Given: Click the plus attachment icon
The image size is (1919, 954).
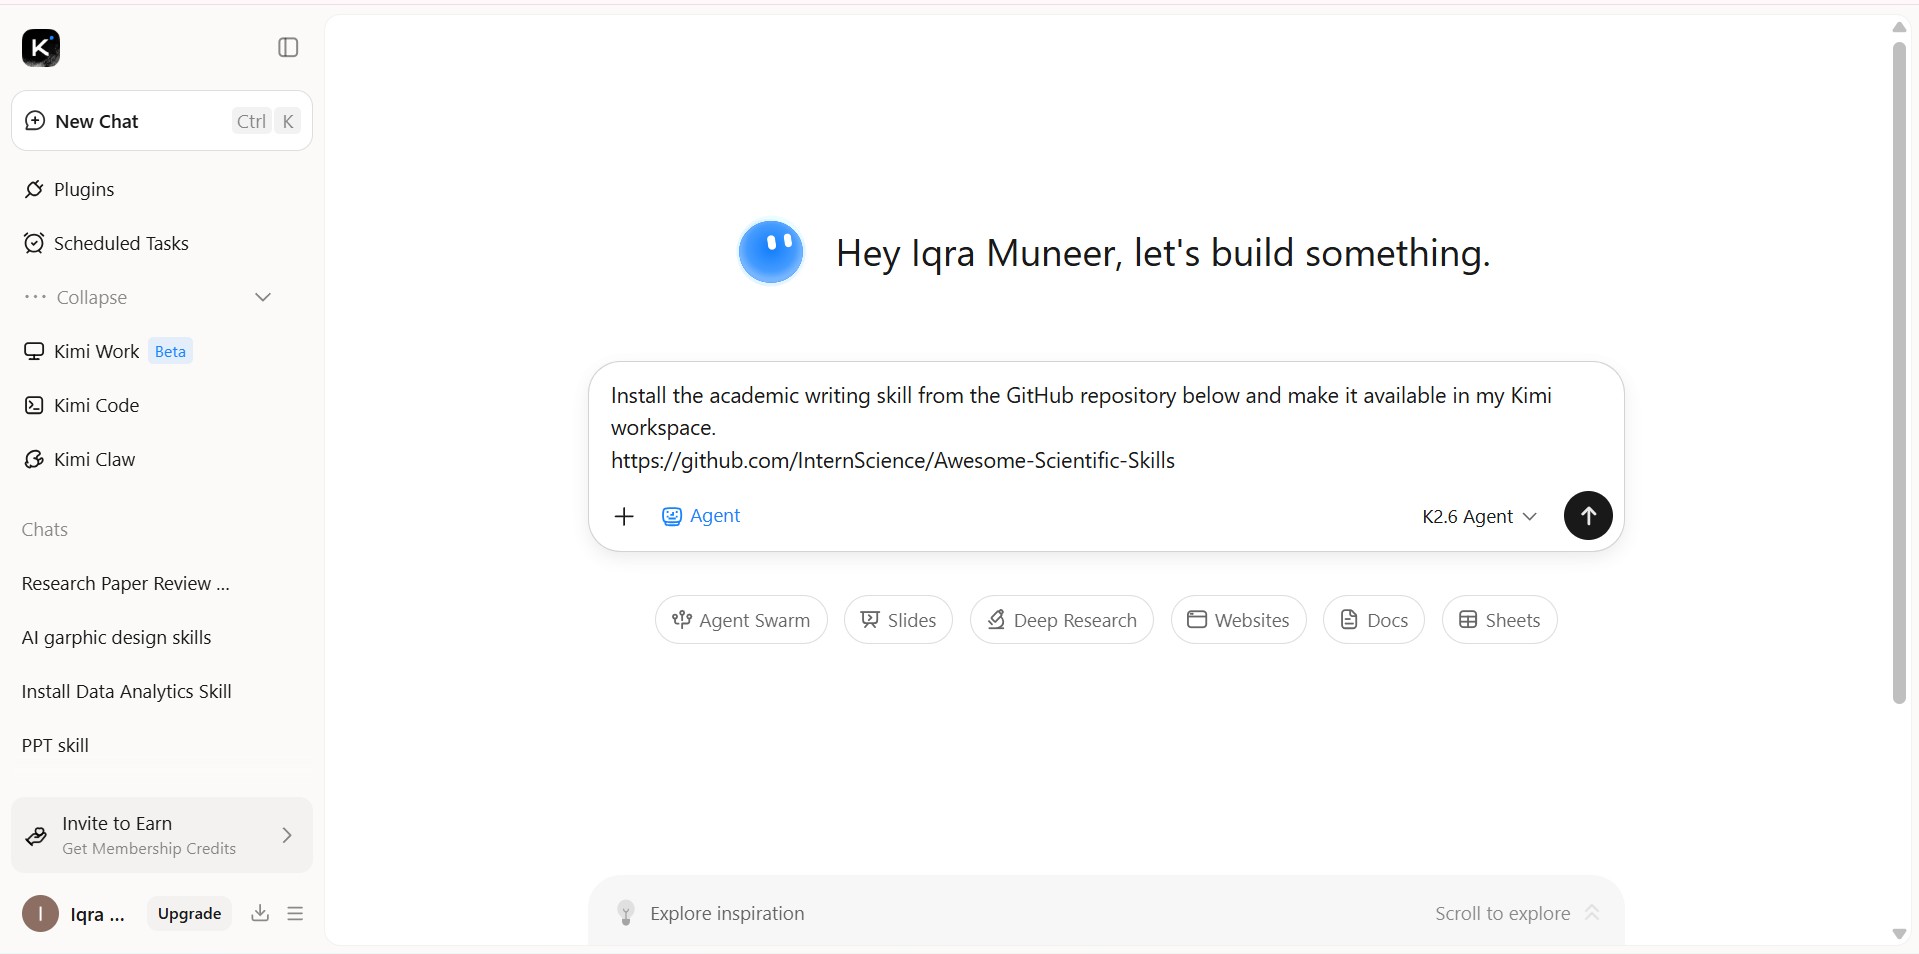Looking at the screenshot, I should click(624, 516).
